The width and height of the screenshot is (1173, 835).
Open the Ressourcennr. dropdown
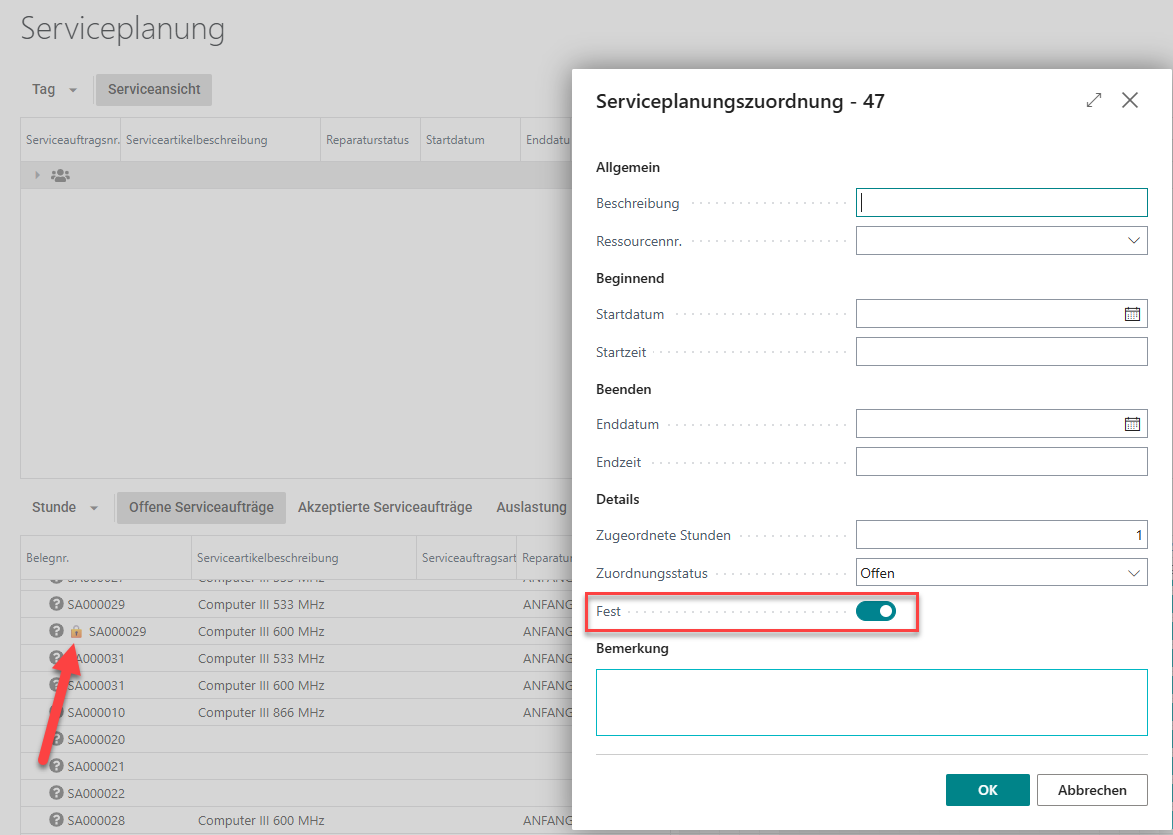tap(1133, 240)
